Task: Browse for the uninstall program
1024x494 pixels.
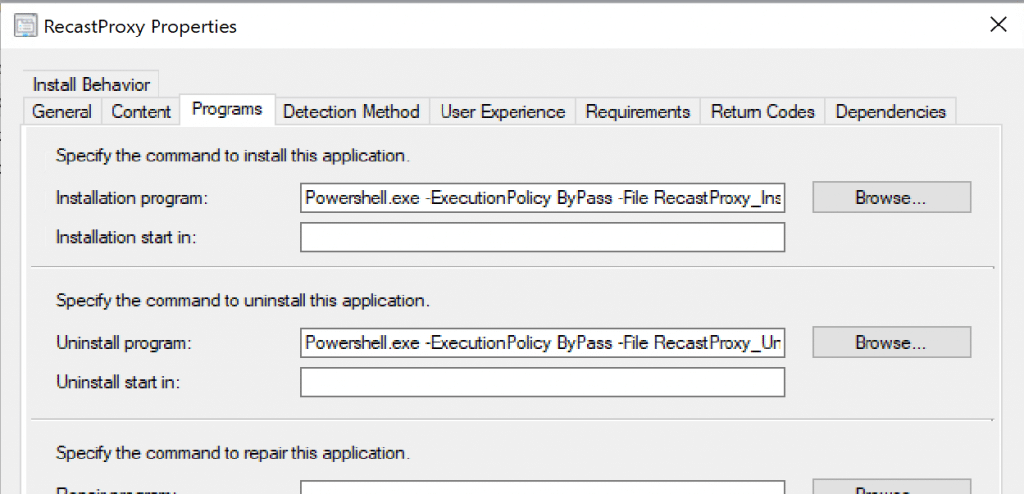Action: (890, 343)
